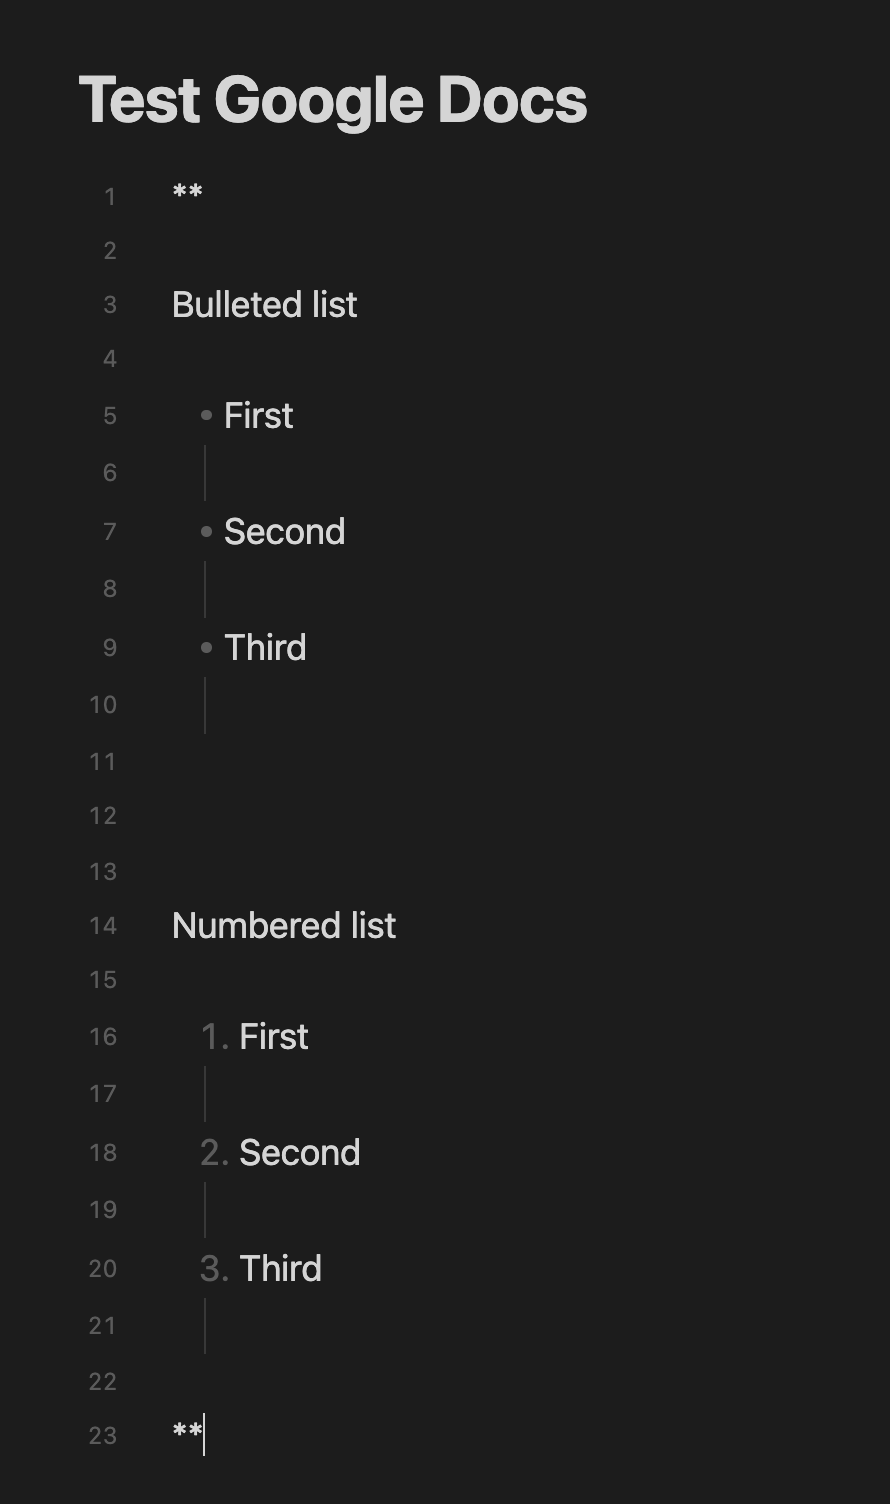Select the "Numbered list" text line

pyautogui.click(x=284, y=925)
